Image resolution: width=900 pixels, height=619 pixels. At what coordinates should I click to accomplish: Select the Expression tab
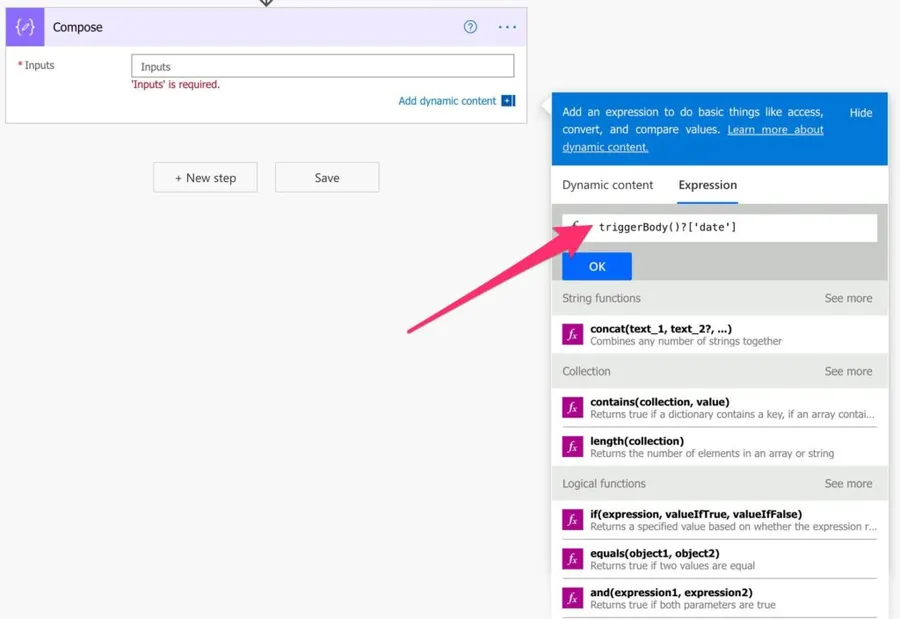point(707,185)
